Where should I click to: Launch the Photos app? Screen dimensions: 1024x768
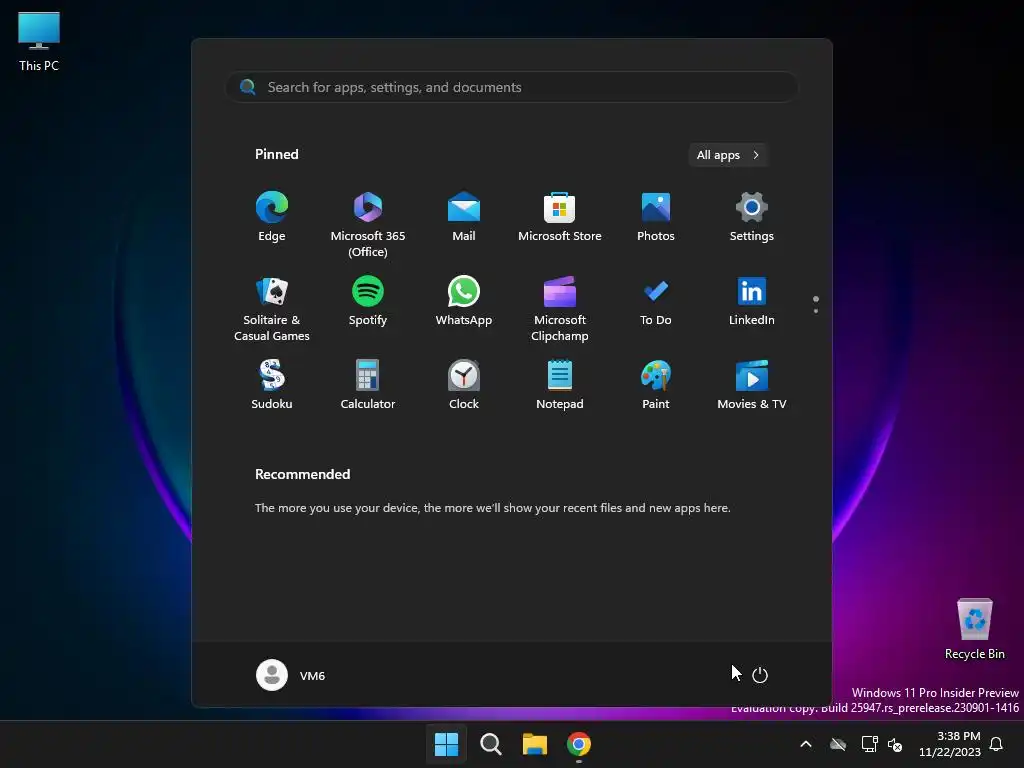pos(656,217)
